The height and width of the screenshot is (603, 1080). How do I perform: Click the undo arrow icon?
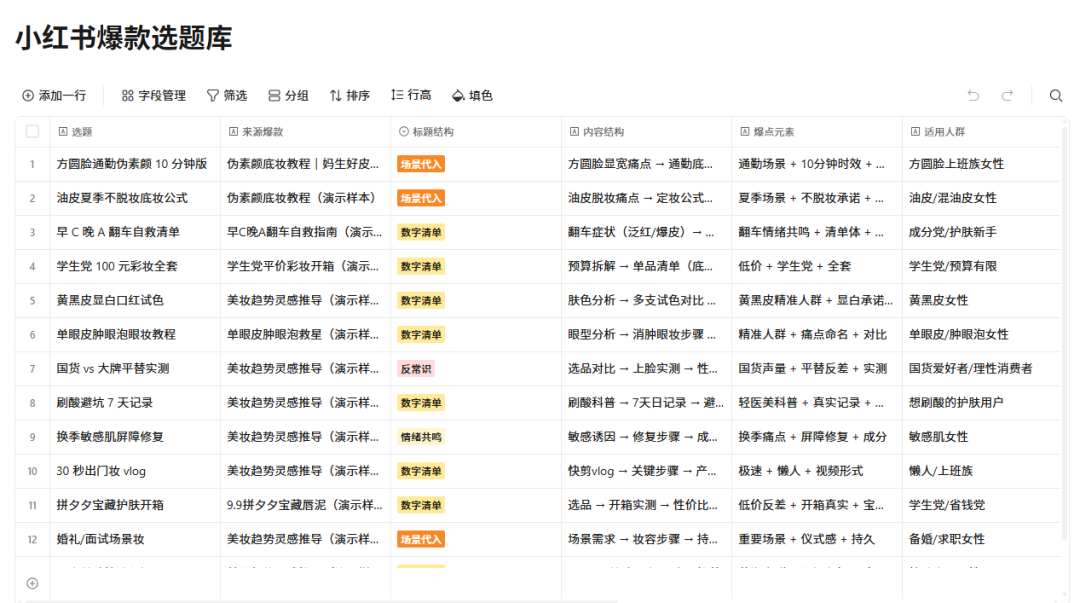click(x=973, y=96)
